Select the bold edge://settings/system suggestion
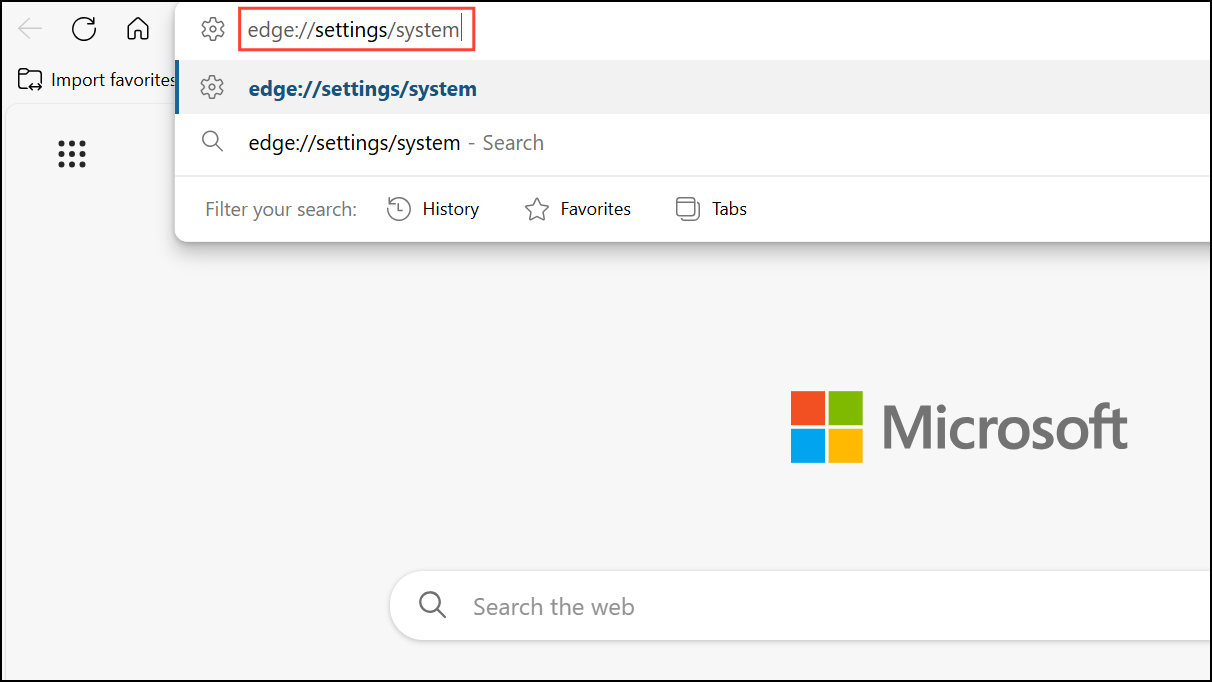This screenshot has width=1212, height=682. pyautogui.click(x=362, y=89)
